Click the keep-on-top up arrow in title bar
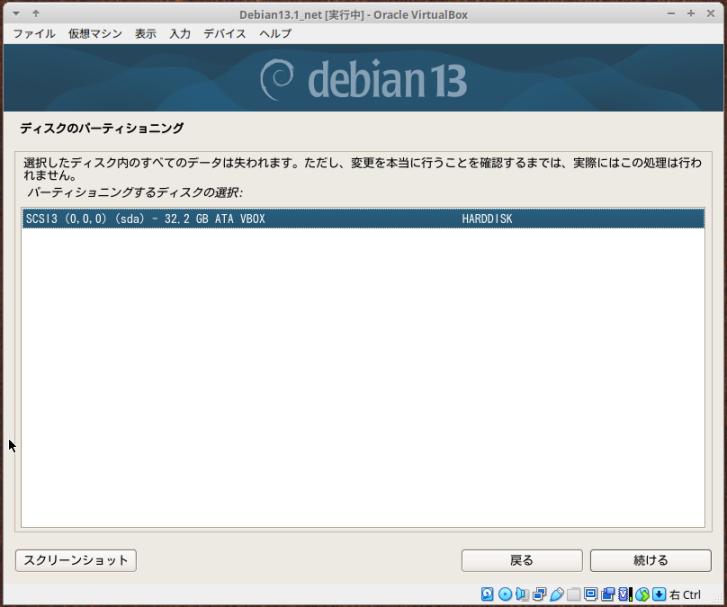The image size is (727, 607). [x=36, y=13]
